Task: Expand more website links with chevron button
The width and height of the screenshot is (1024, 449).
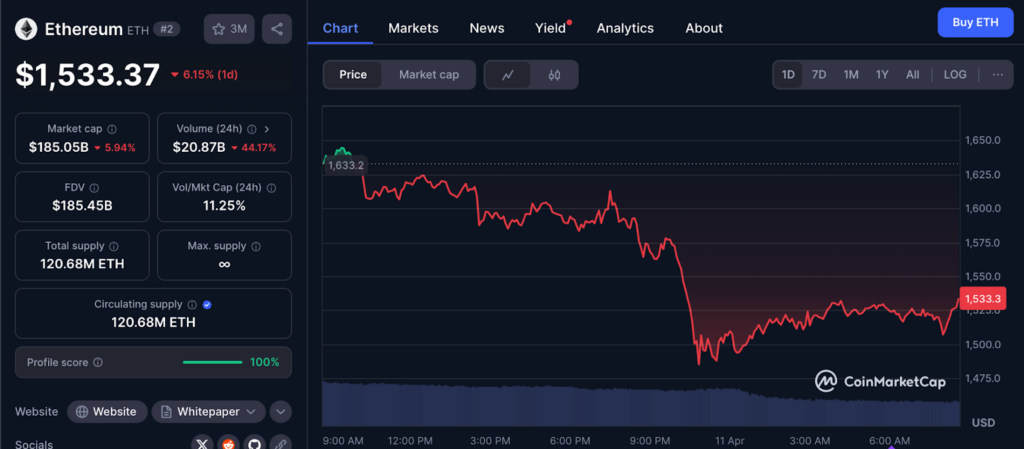Action: 280,412
